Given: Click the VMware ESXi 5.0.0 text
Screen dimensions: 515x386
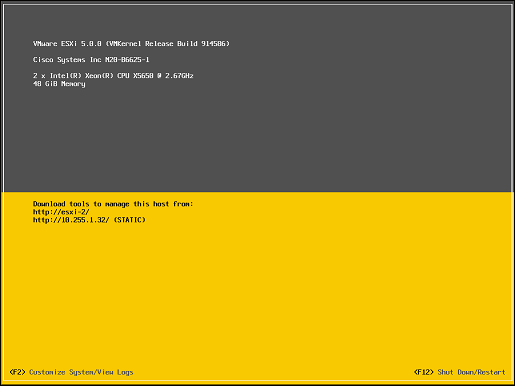Looking at the screenshot, I should (x=67, y=44).
